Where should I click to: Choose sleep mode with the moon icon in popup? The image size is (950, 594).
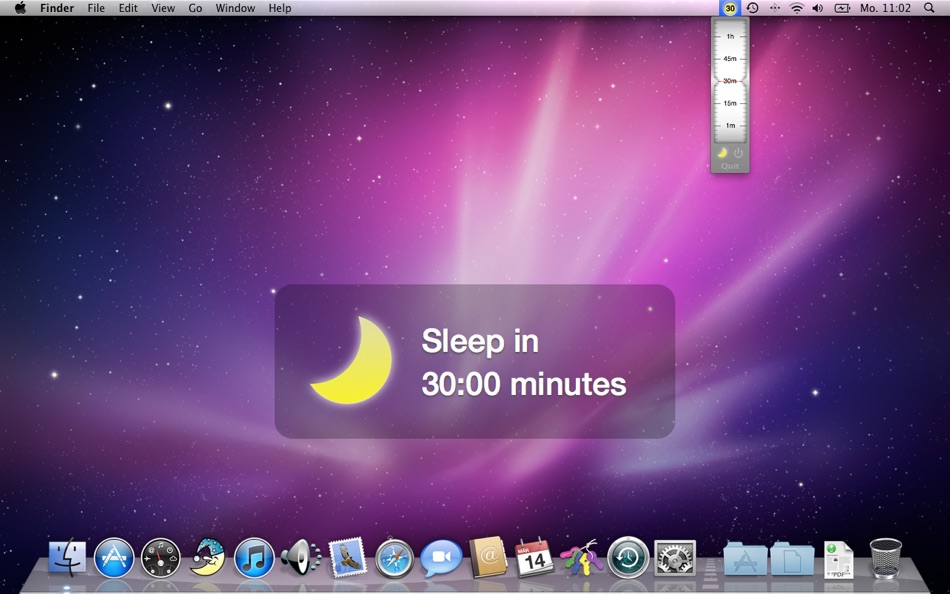[x=722, y=153]
